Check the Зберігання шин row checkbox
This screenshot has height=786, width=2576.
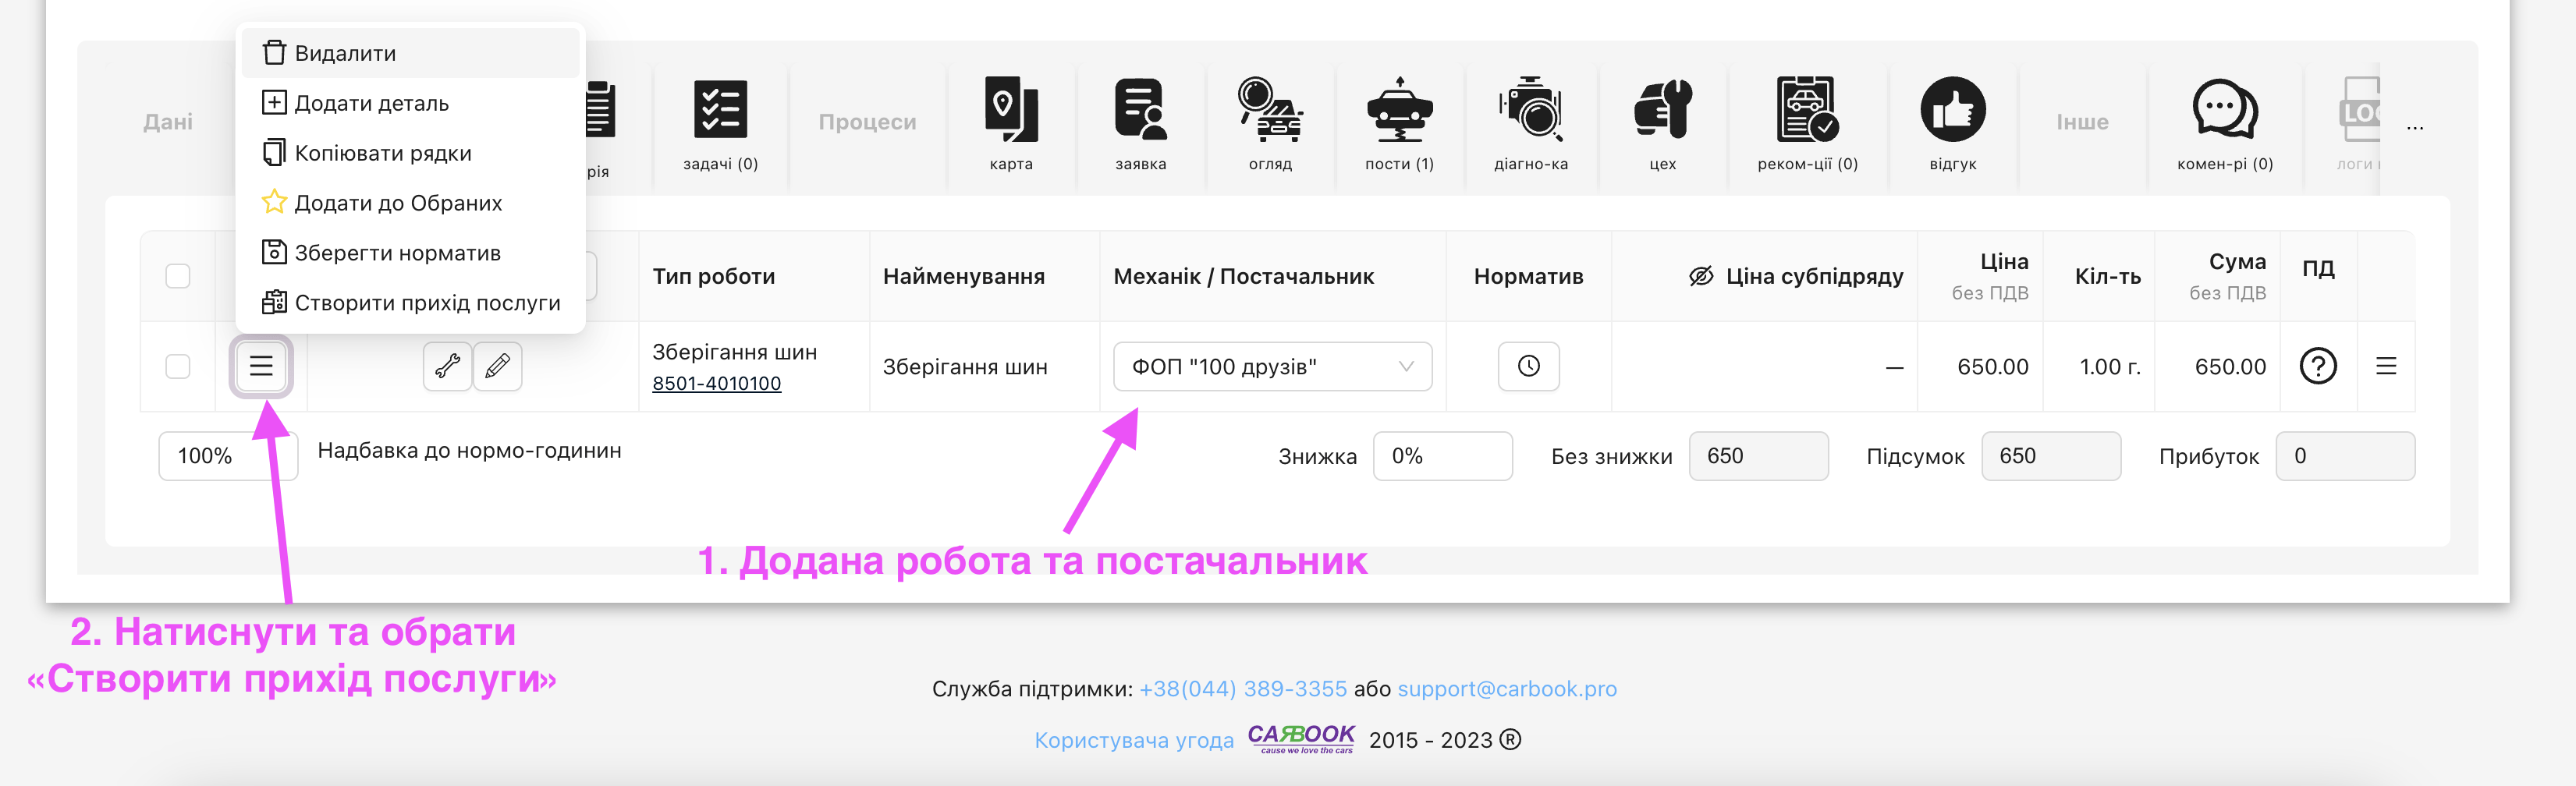[x=178, y=367]
